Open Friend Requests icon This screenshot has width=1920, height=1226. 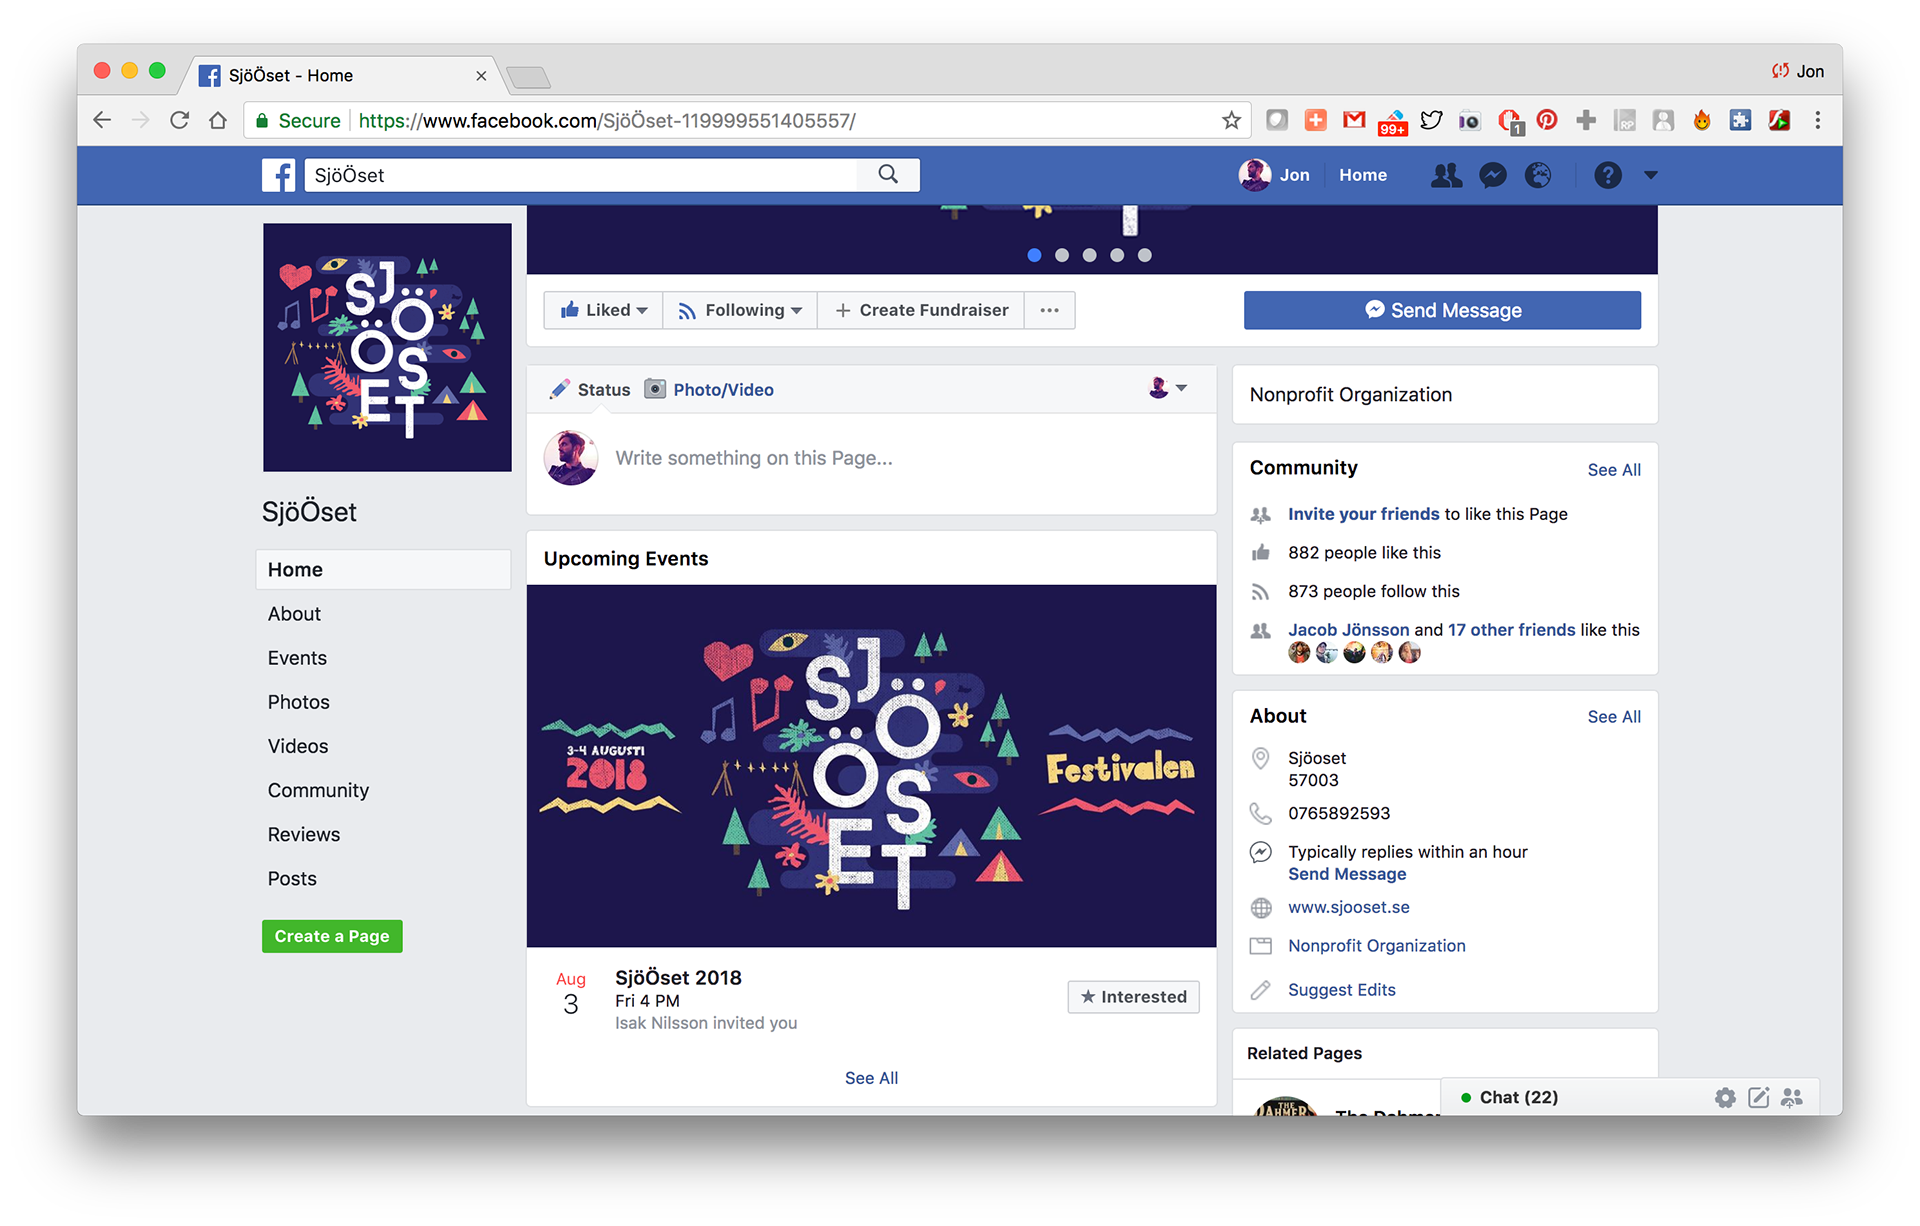pos(1446,175)
